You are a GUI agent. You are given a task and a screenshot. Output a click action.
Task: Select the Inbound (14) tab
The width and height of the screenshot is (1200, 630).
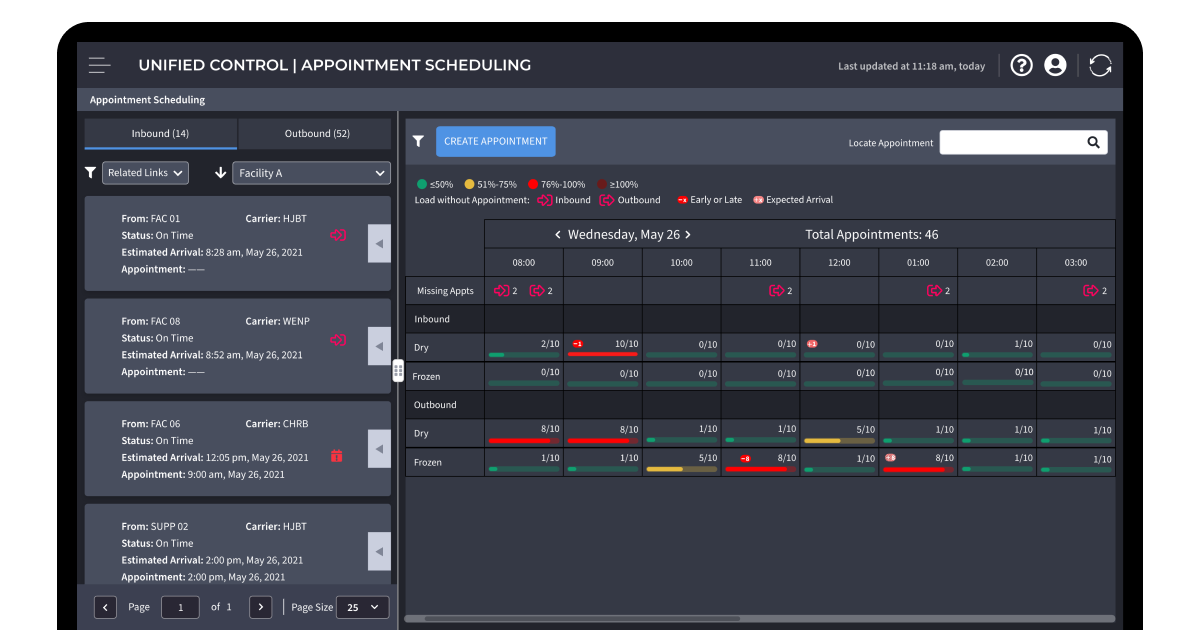(x=160, y=134)
